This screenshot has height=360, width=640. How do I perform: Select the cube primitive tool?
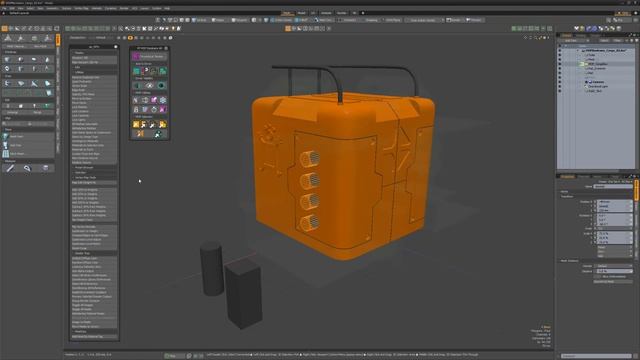point(7,60)
